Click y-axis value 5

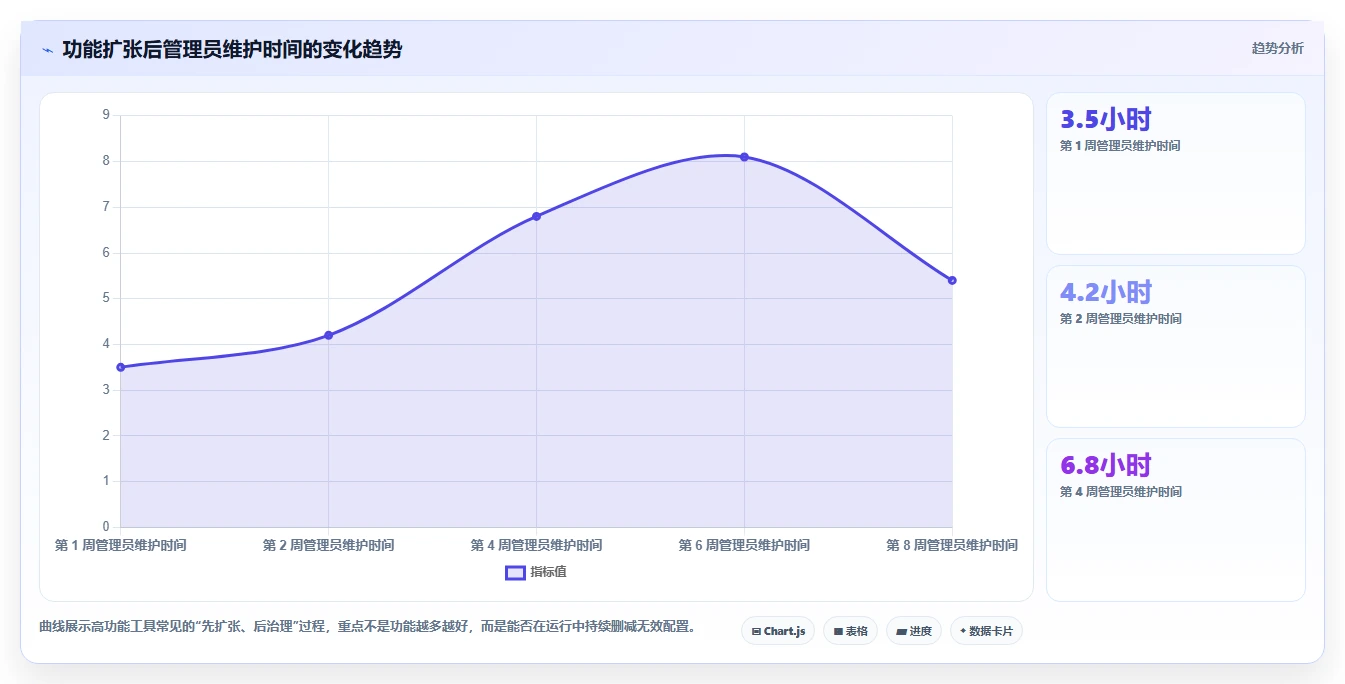106,298
